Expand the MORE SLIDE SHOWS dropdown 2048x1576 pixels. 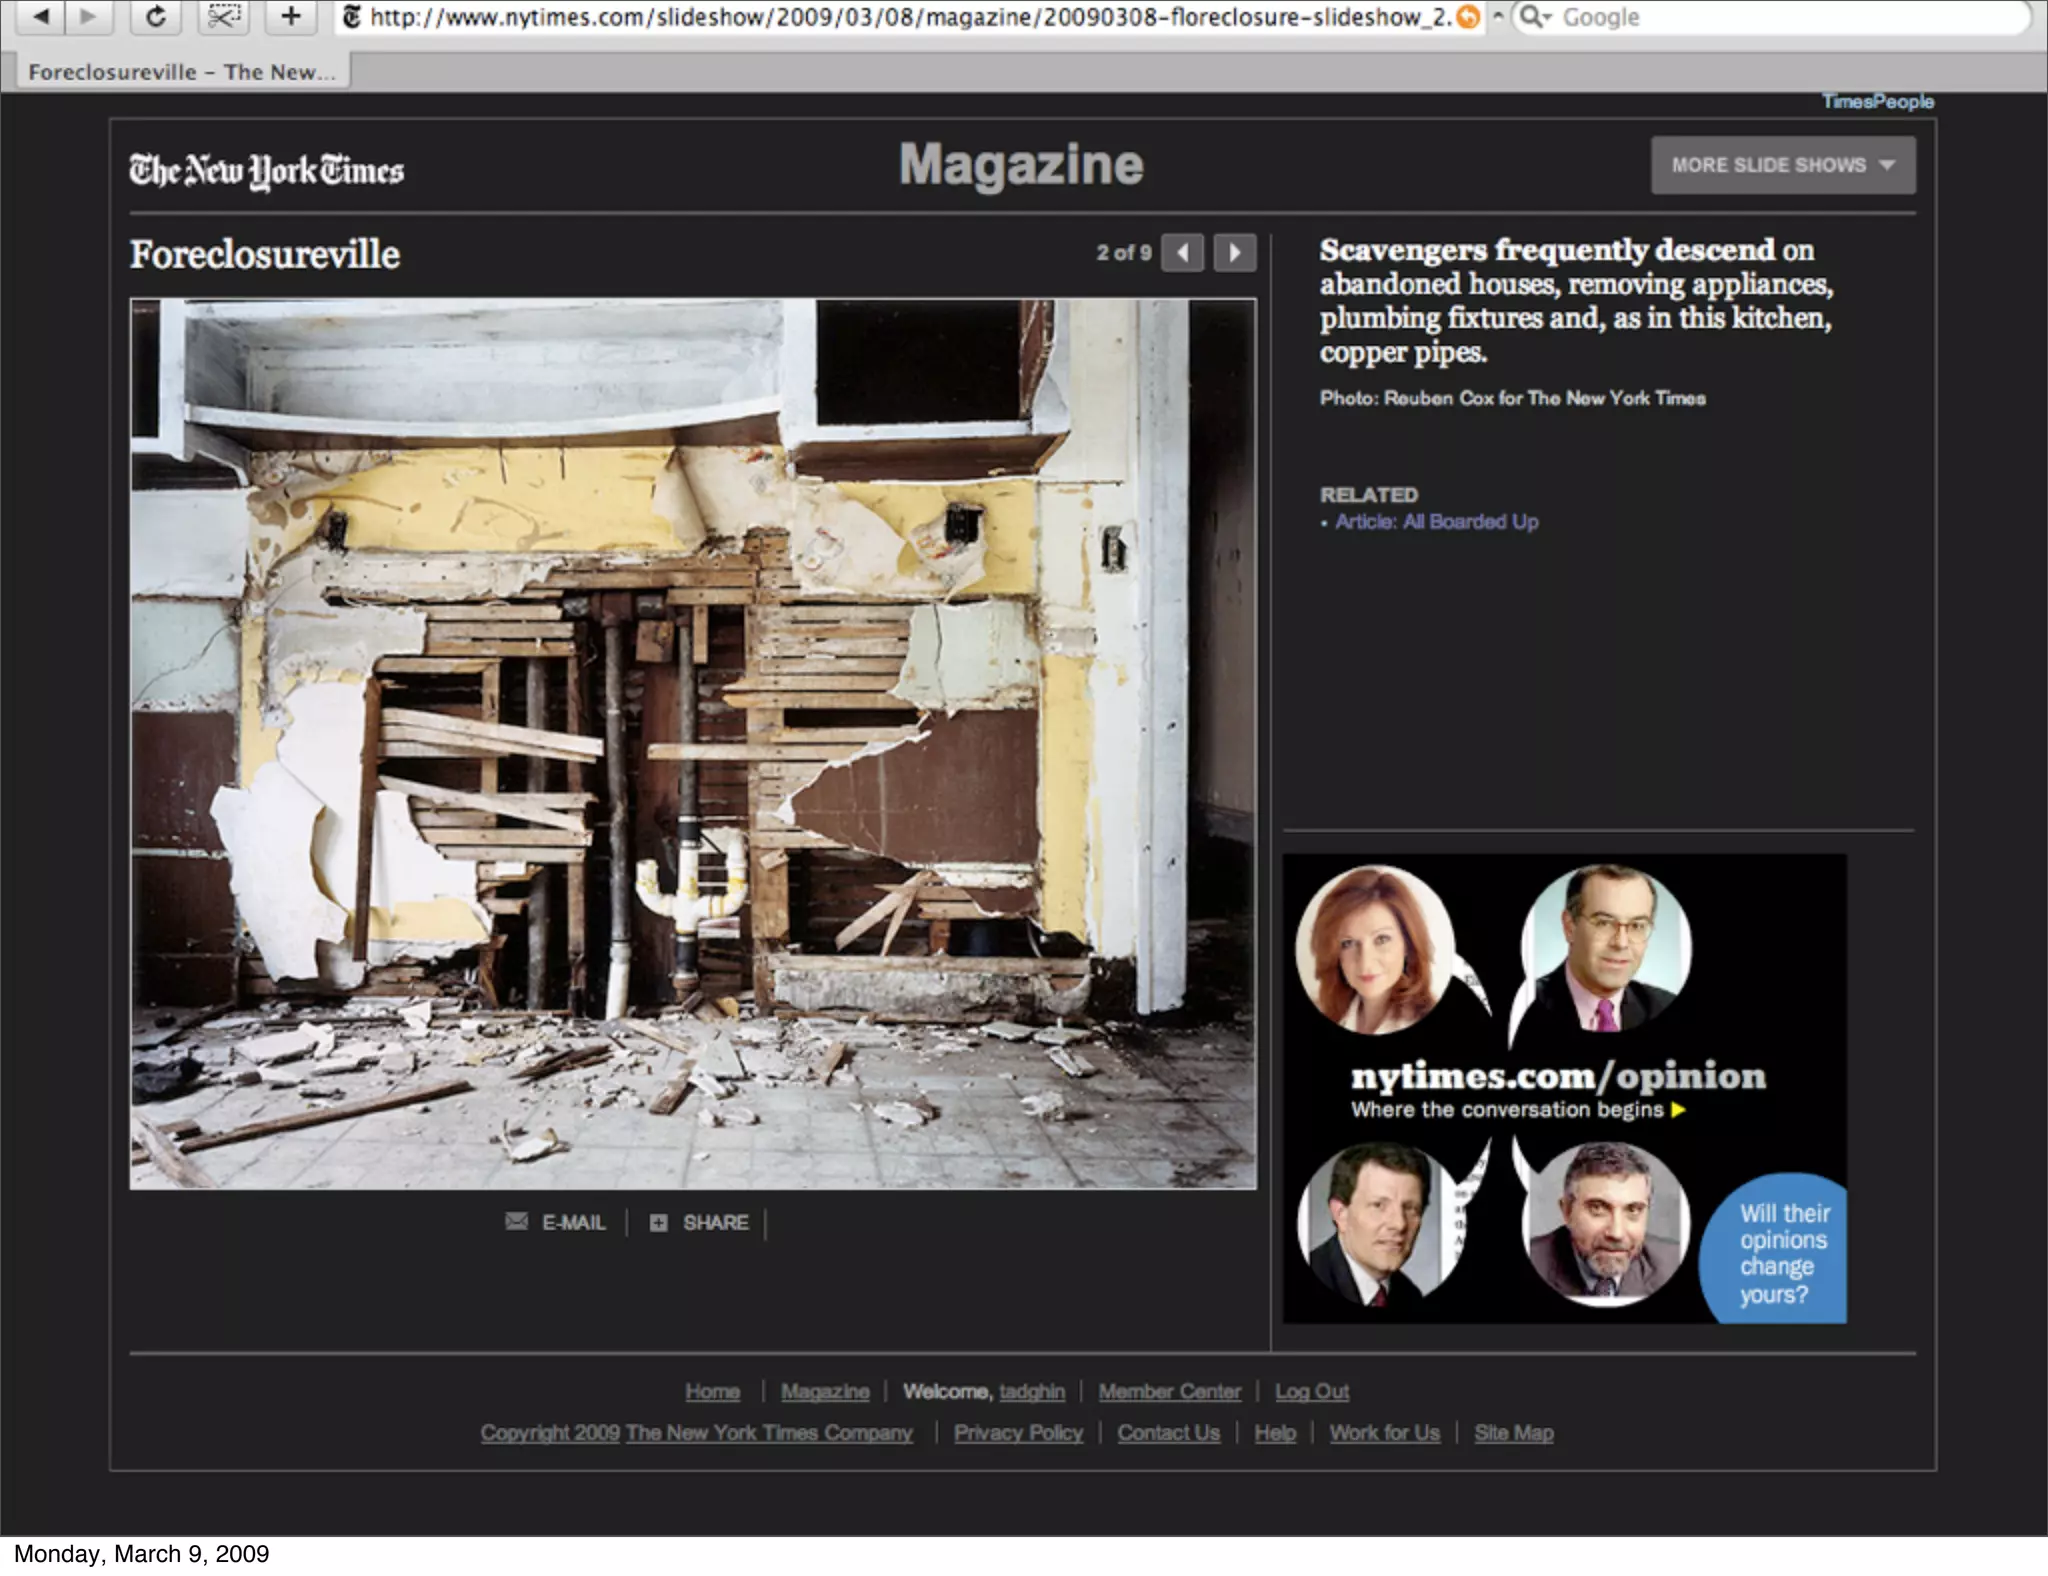click(x=1782, y=165)
